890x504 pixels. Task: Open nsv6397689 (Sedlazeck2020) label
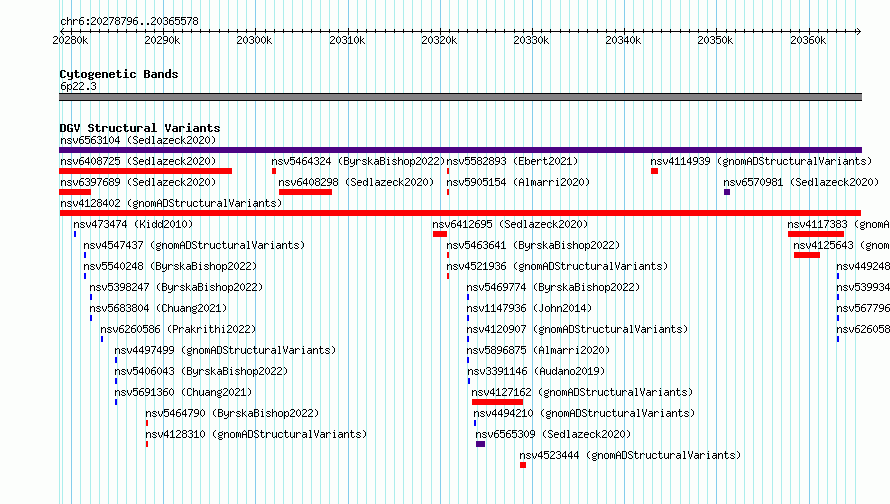point(138,182)
